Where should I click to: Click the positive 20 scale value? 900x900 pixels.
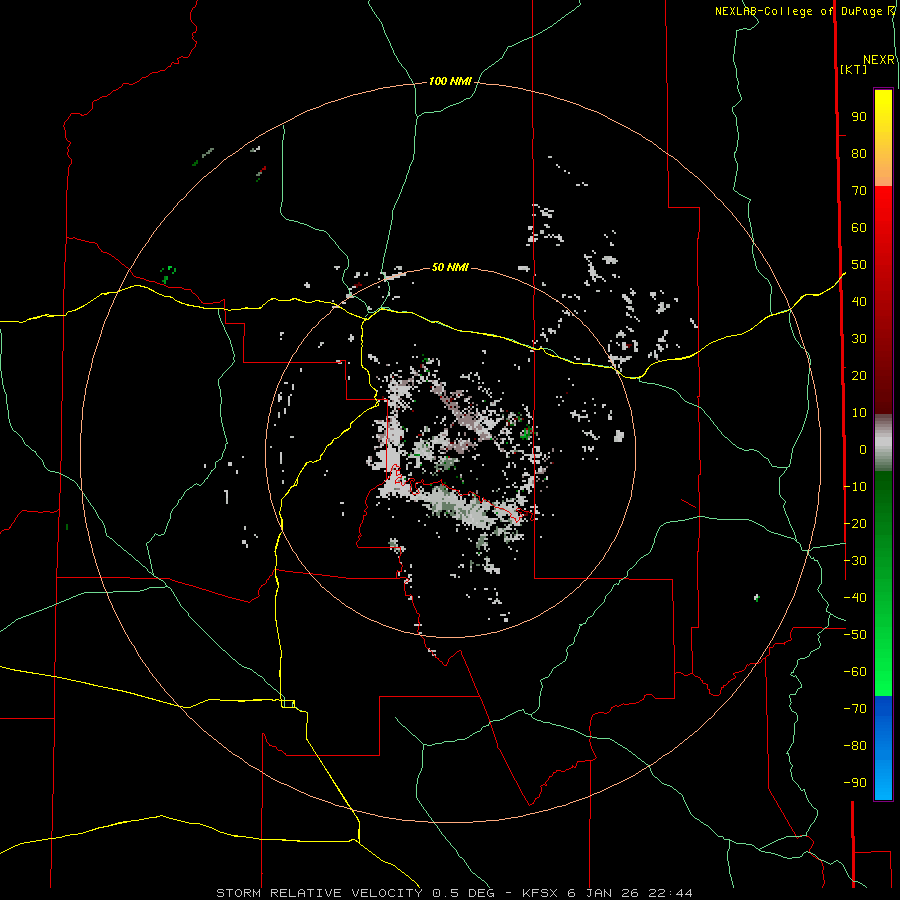click(x=859, y=376)
